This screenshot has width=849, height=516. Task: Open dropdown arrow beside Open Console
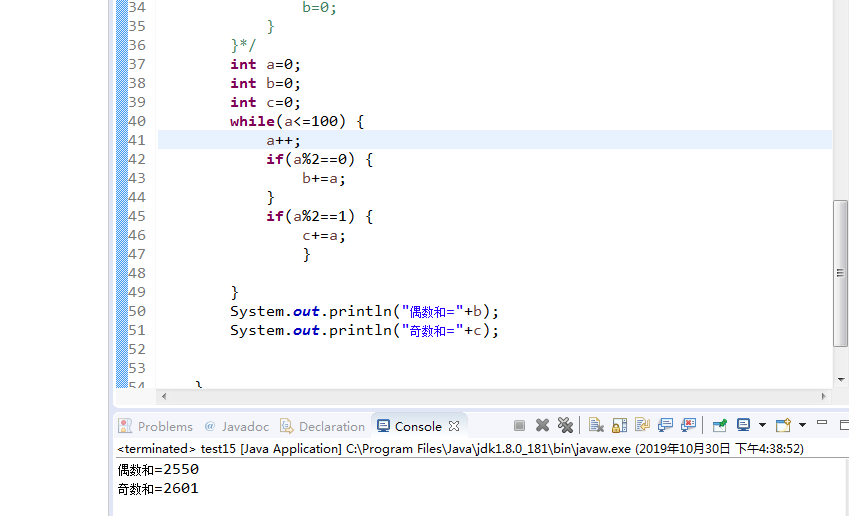[802, 425]
